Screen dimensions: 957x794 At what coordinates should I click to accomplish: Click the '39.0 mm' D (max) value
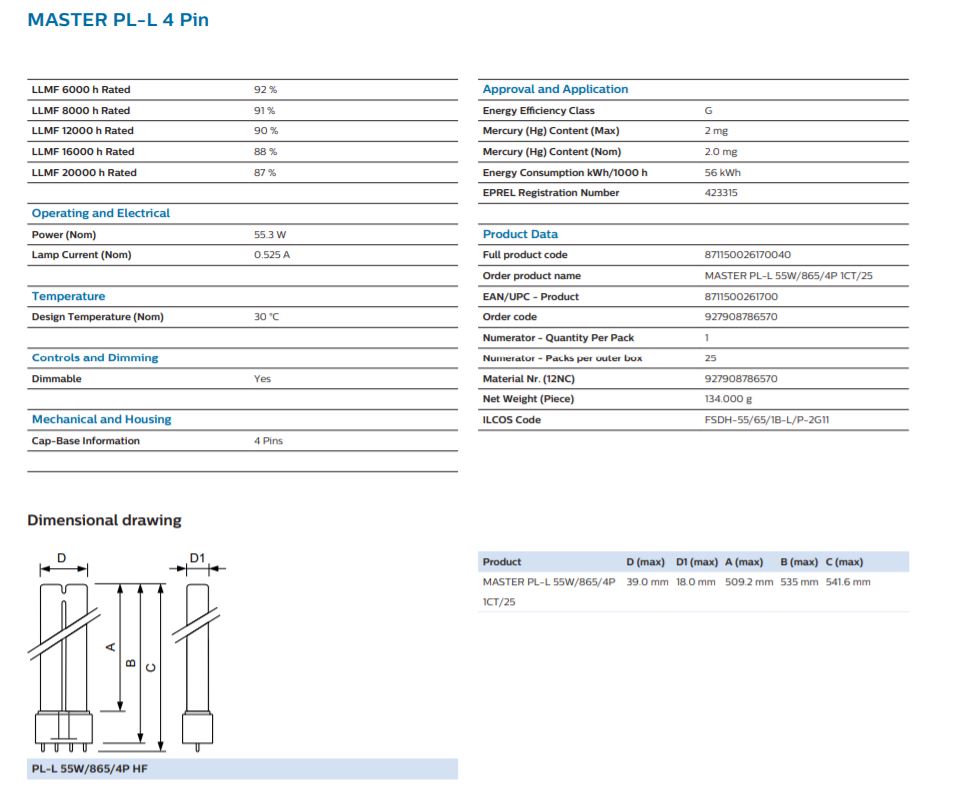647,582
